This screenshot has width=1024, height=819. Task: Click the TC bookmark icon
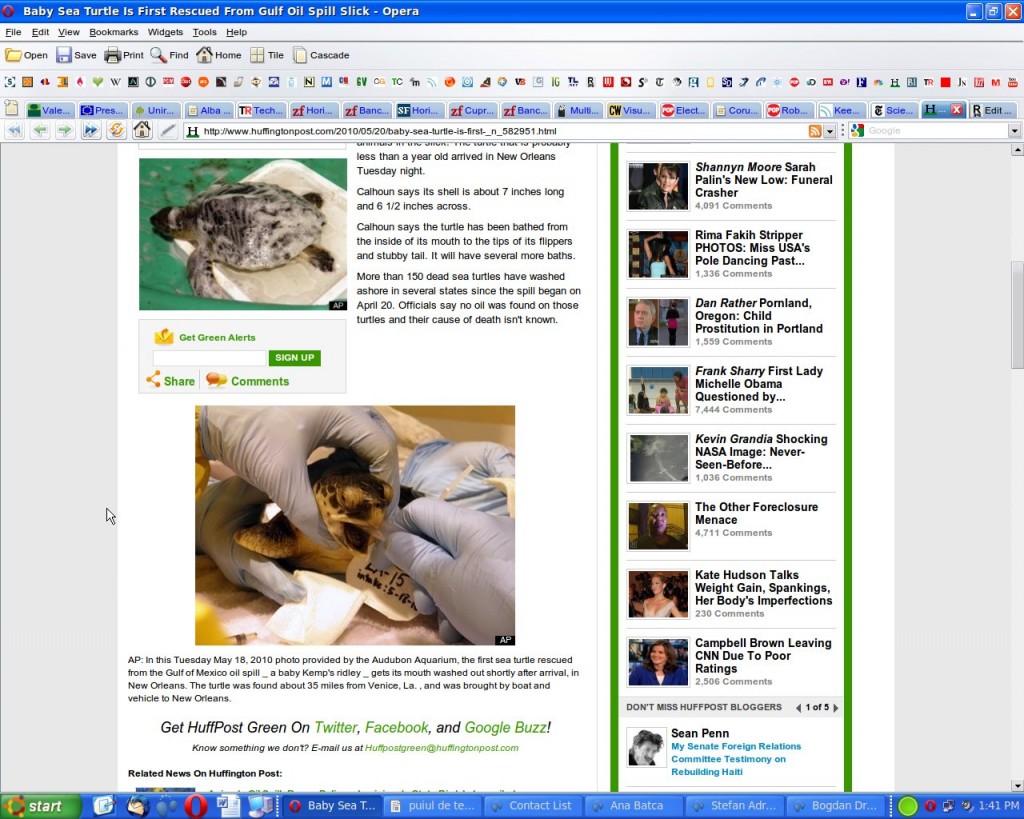coord(397,82)
